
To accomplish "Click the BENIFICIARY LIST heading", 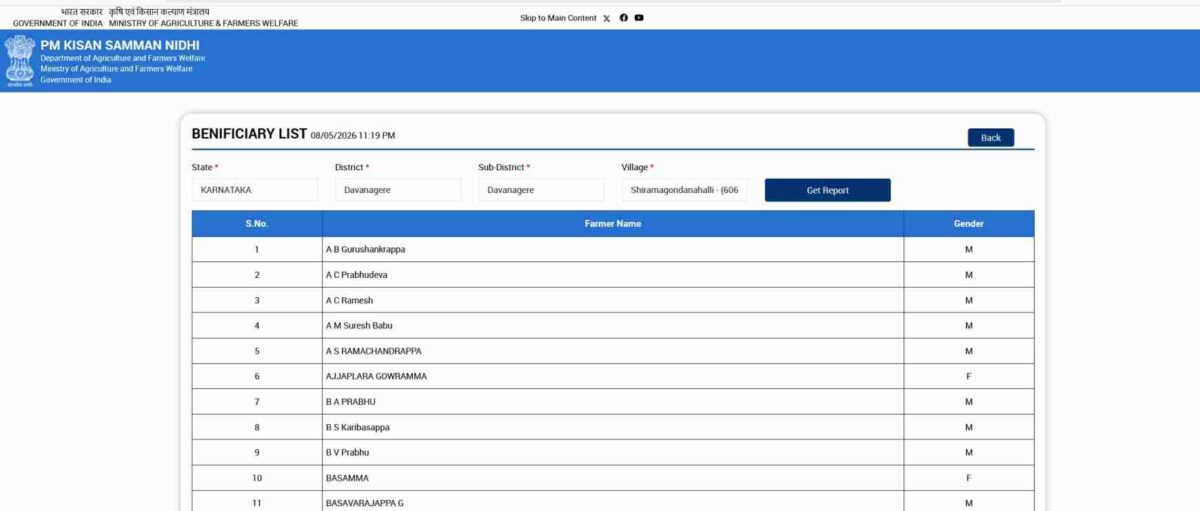I will coord(249,134).
